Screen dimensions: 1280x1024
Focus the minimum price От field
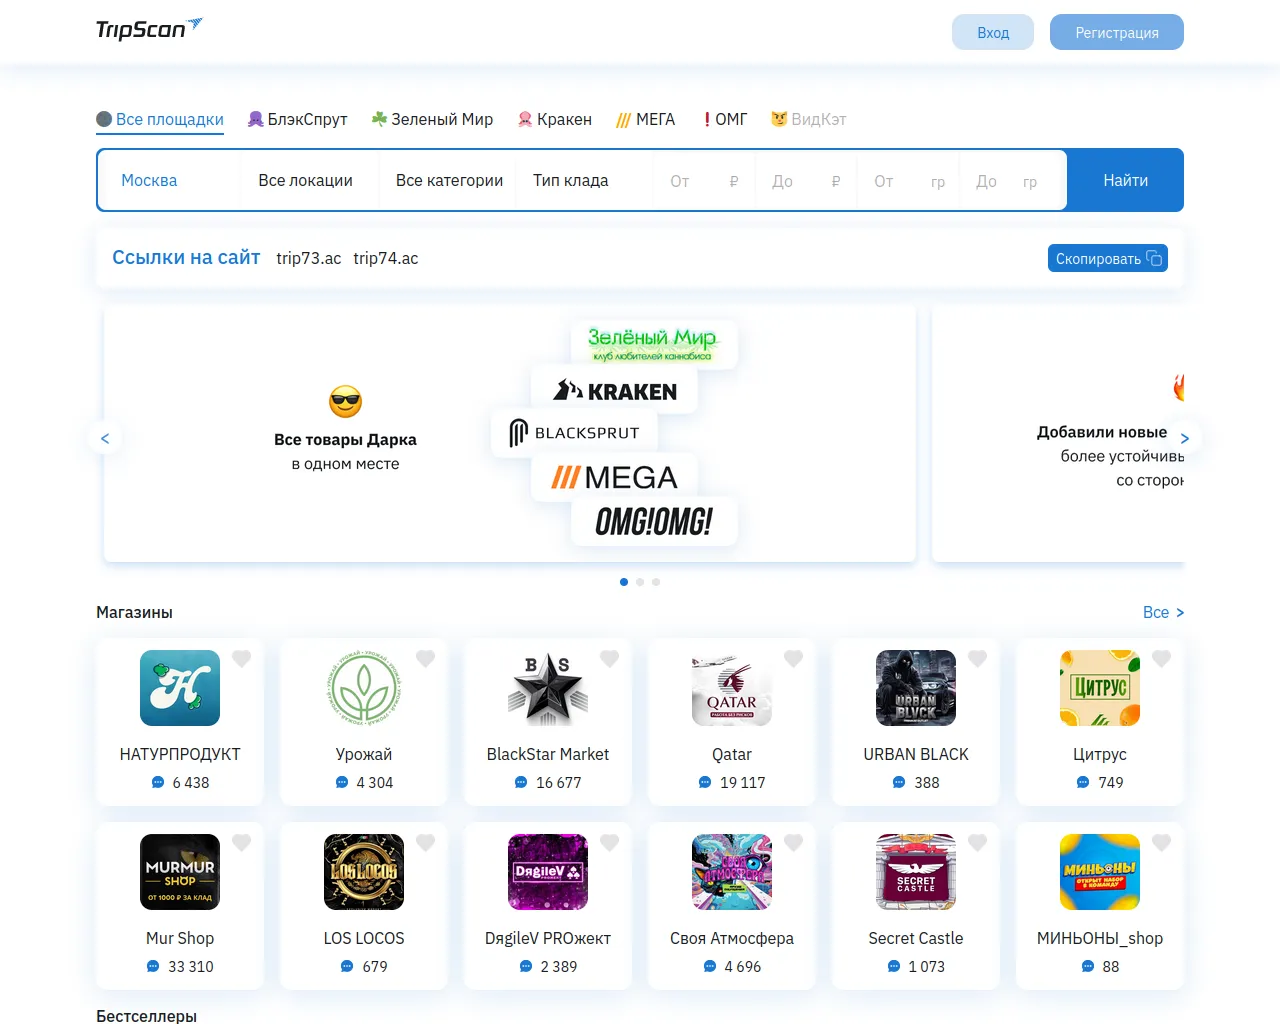(704, 181)
